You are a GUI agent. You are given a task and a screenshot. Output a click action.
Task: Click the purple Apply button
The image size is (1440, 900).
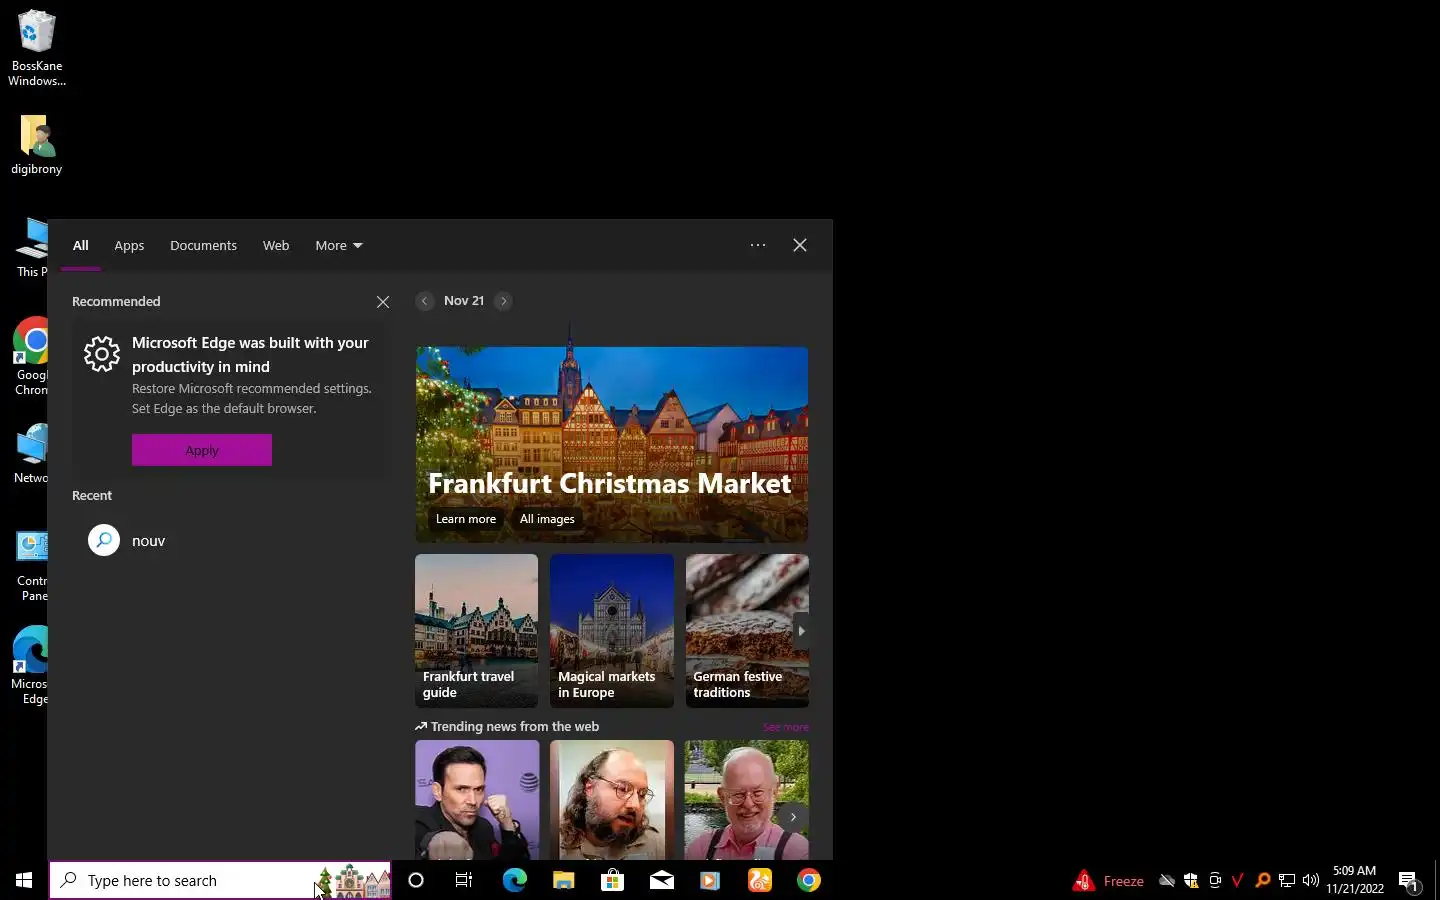point(202,450)
